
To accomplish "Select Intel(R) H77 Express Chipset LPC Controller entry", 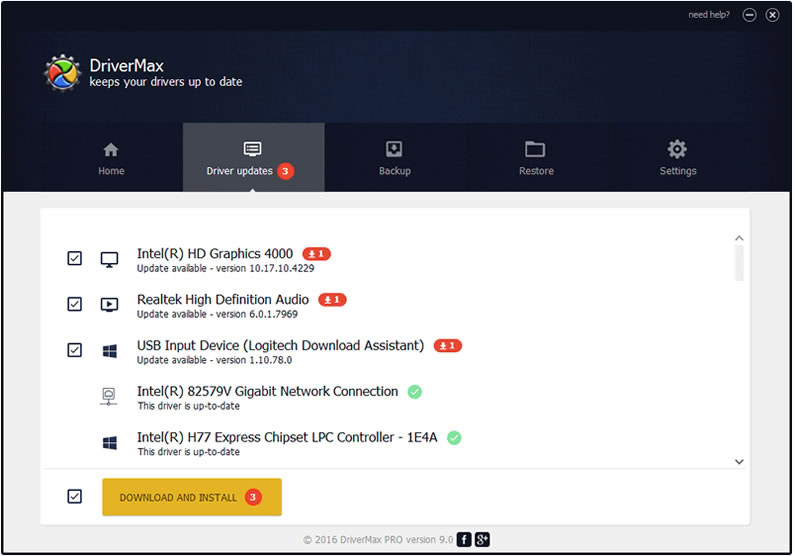I will 287,437.
